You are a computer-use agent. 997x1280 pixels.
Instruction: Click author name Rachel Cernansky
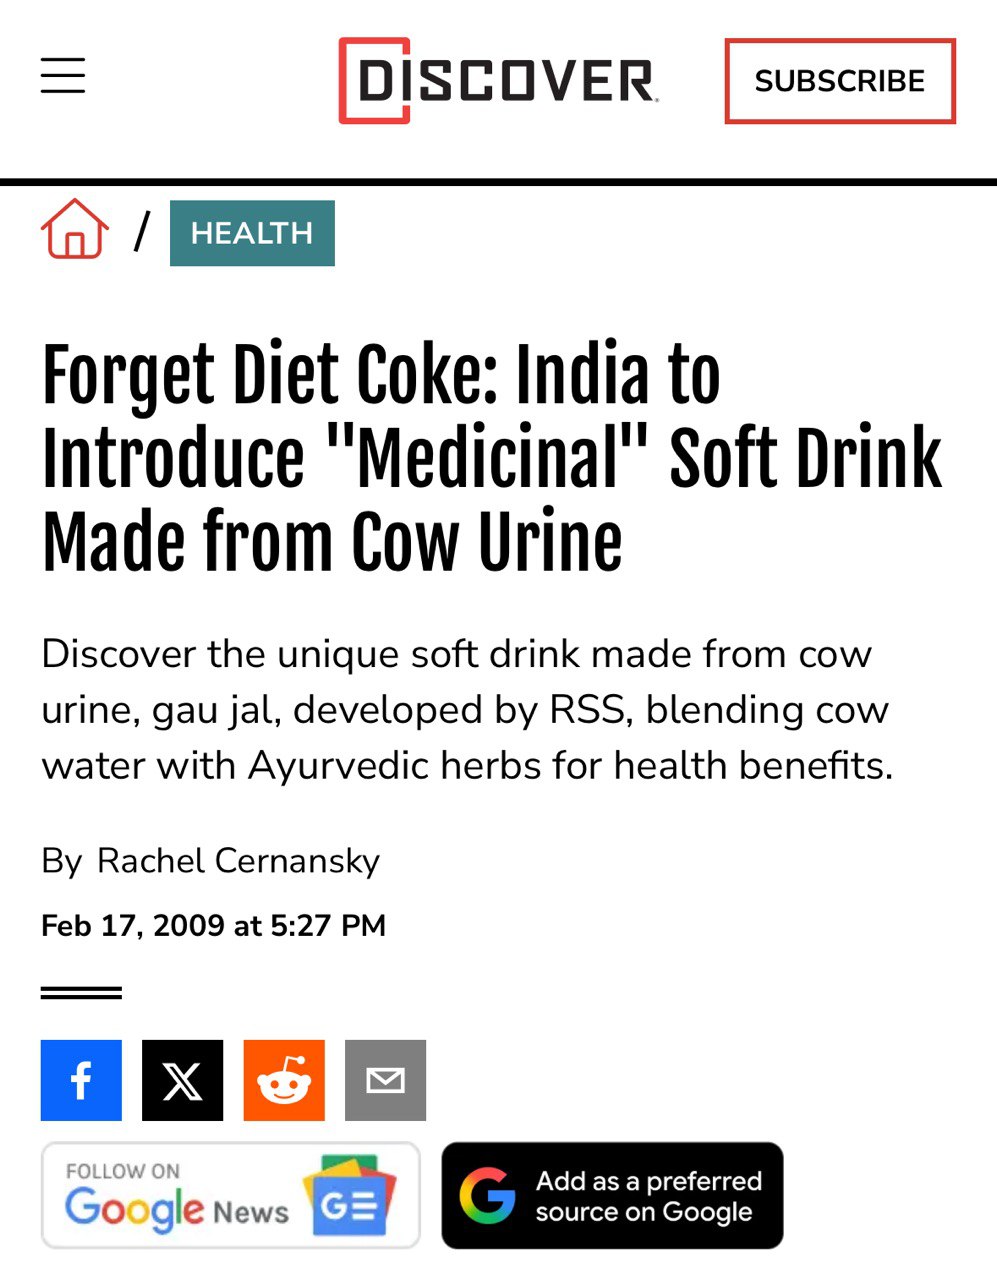238,861
